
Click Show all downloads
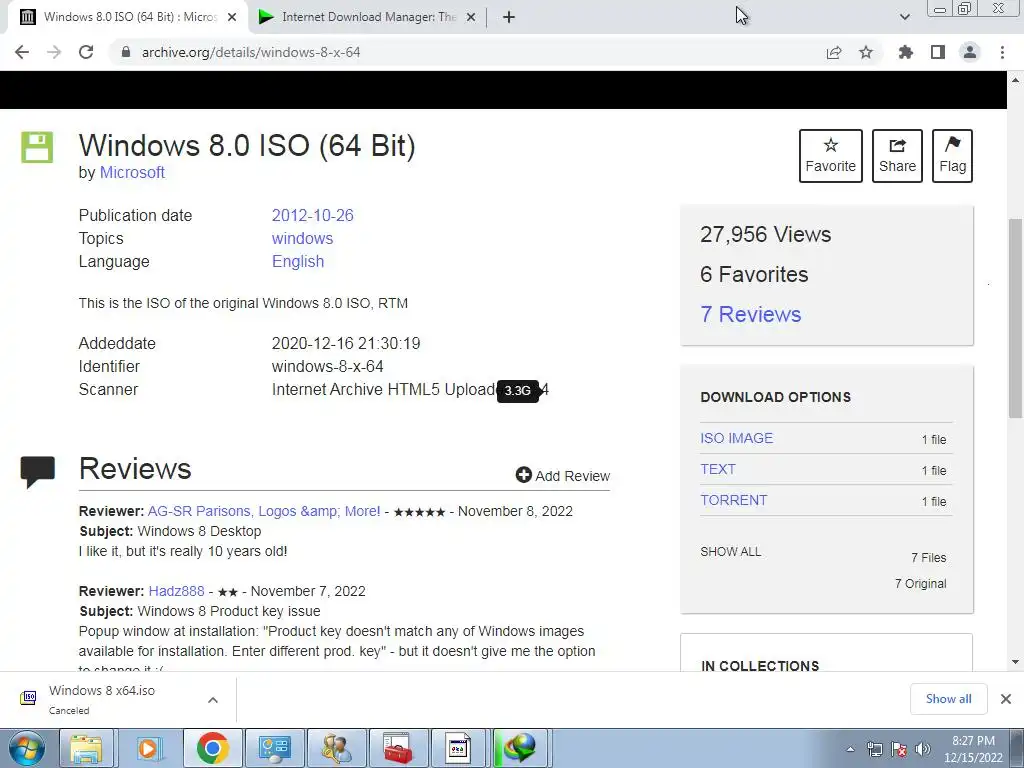point(948,699)
